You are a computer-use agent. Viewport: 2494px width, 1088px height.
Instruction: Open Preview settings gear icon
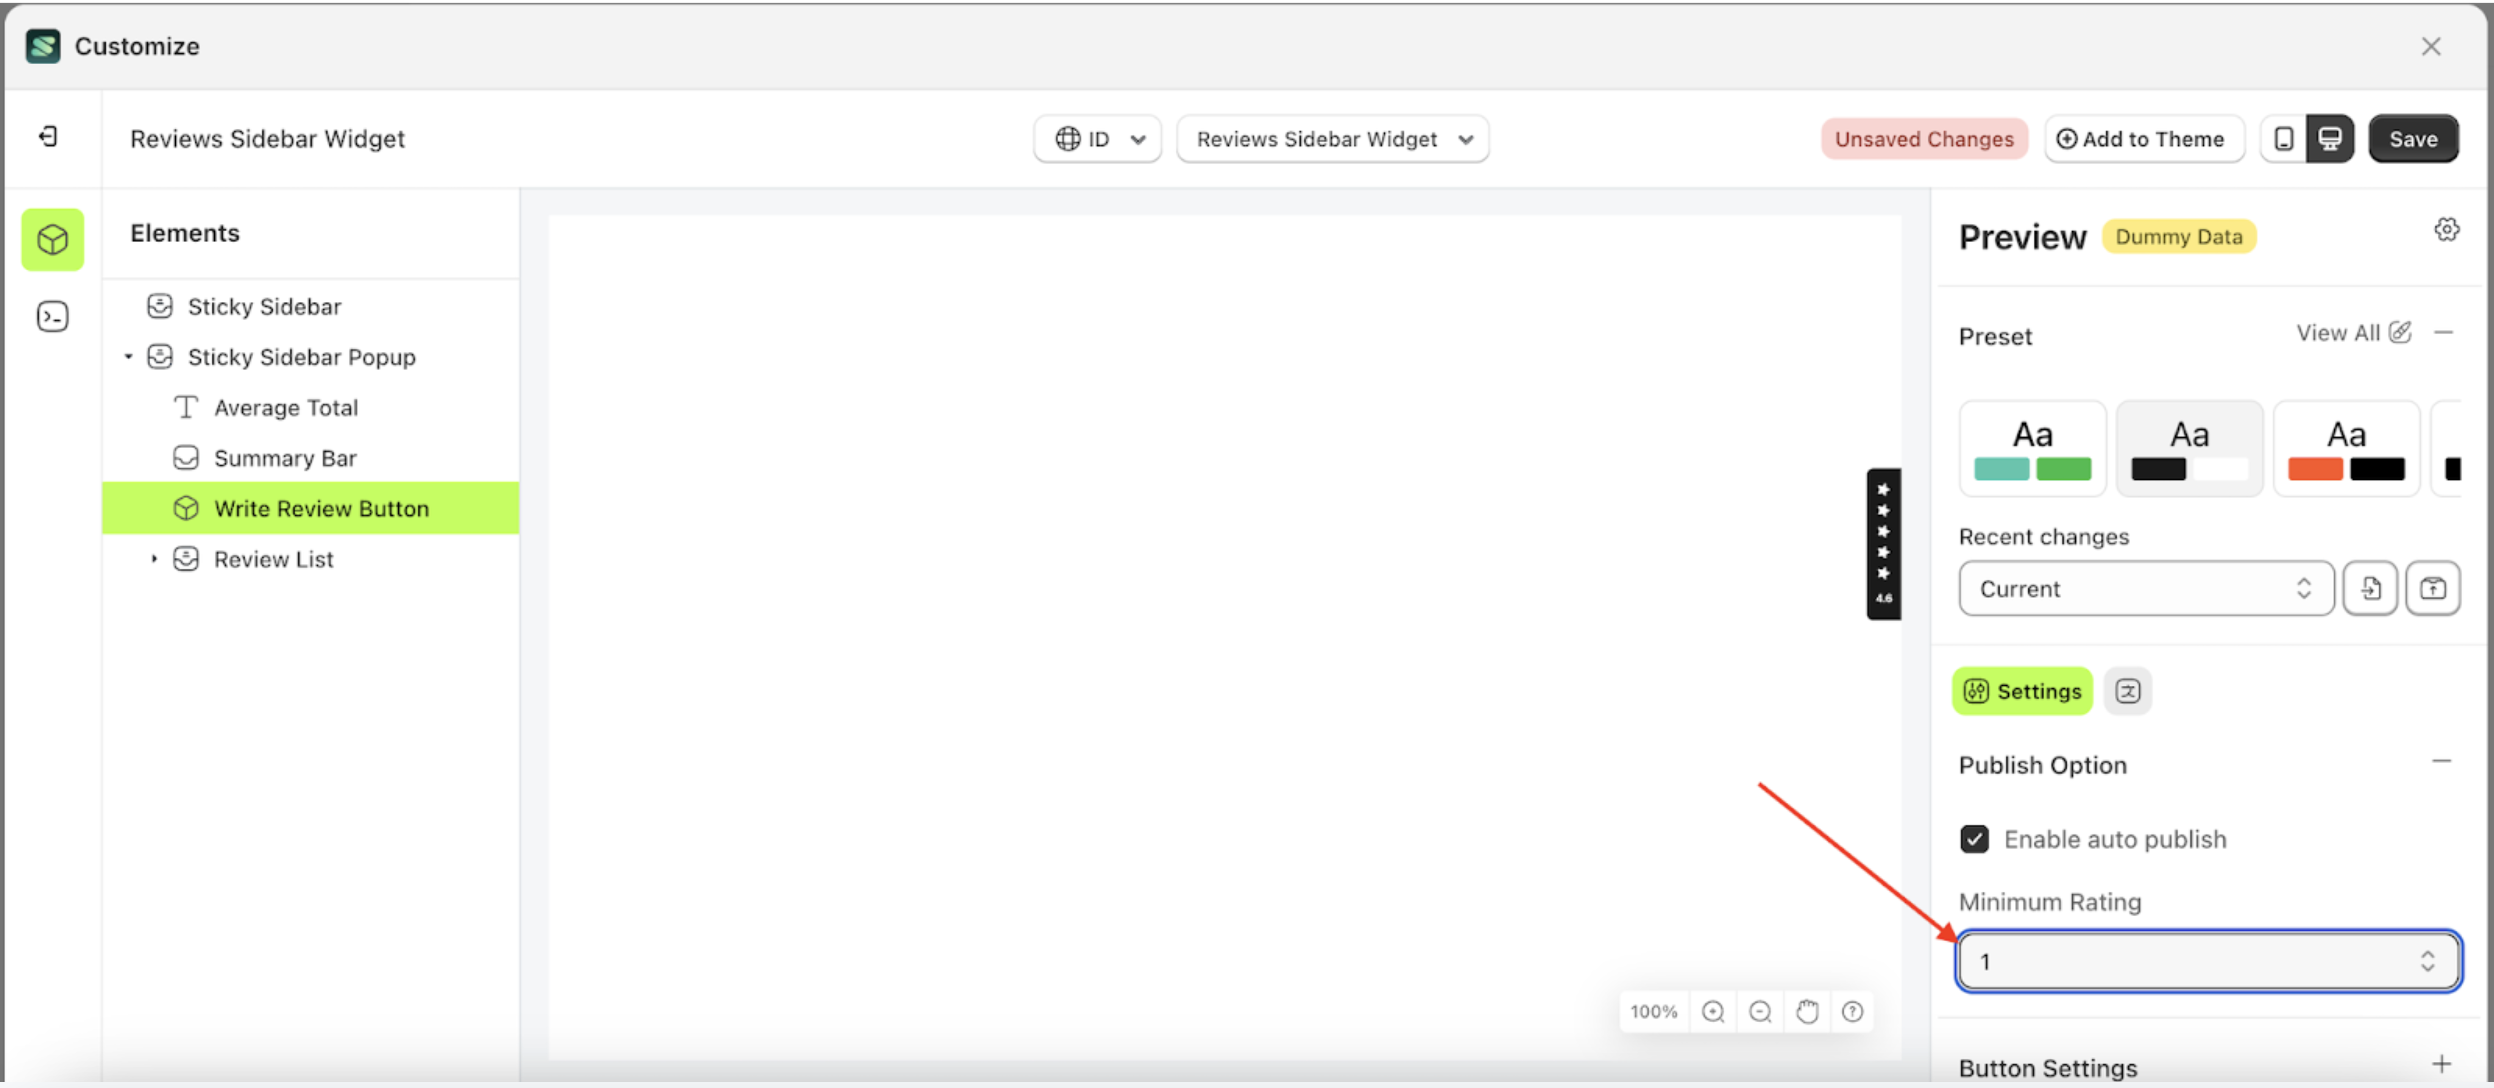click(x=2446, y=229)
